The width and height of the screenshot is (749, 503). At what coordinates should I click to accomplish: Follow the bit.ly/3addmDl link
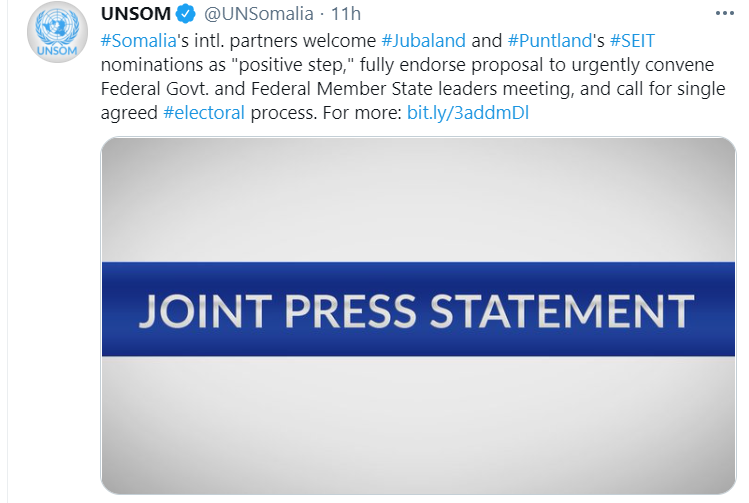pyautogui.click(x=467, y=112)
